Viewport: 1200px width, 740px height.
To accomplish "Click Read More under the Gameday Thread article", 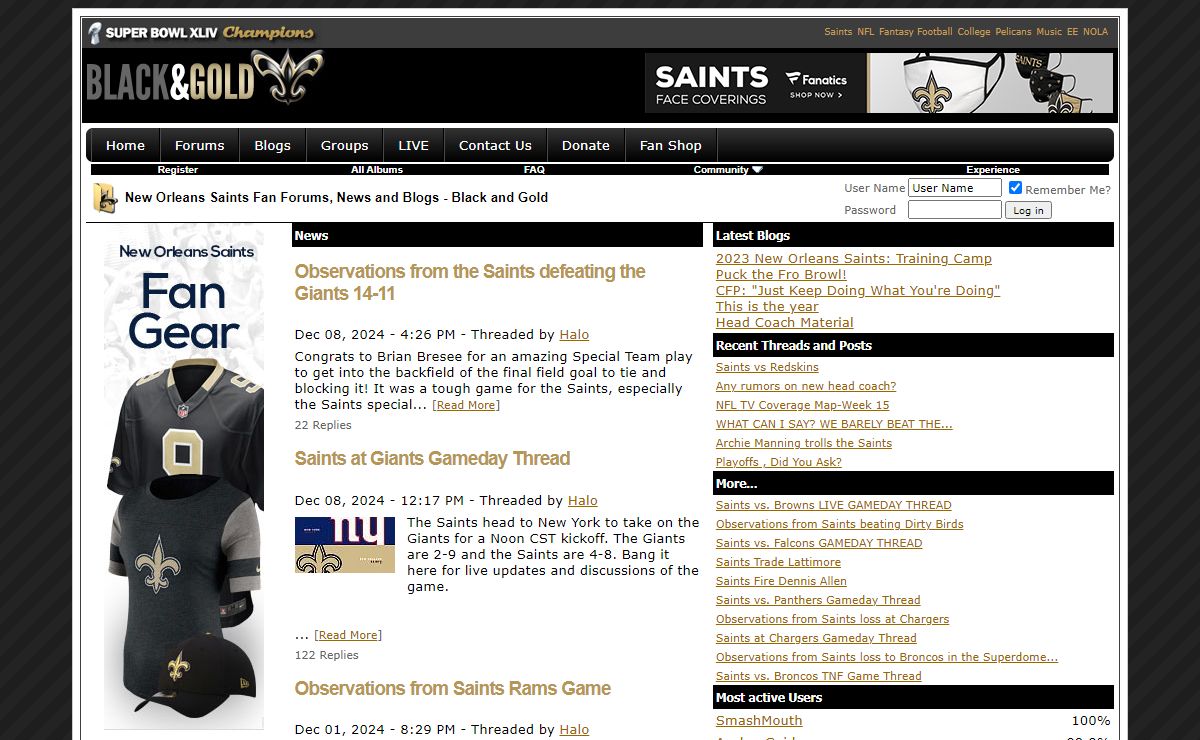I will click(x=348, y=635).
